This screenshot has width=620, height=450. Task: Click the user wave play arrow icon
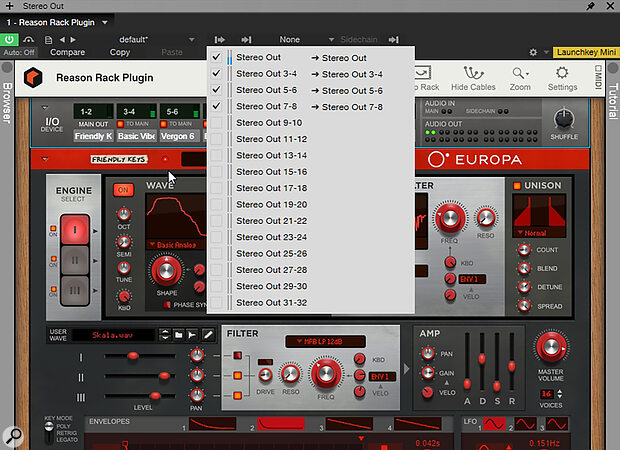point(193,335)
